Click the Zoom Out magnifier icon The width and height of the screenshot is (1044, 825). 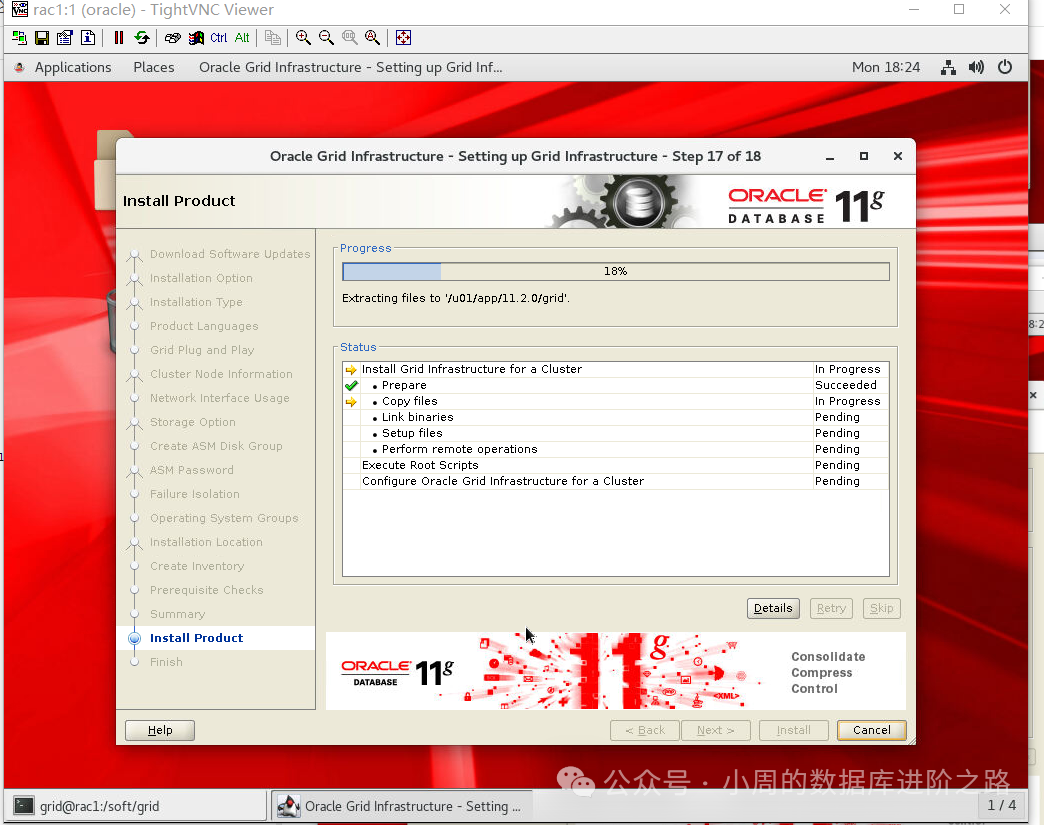[x=326, y=38]
